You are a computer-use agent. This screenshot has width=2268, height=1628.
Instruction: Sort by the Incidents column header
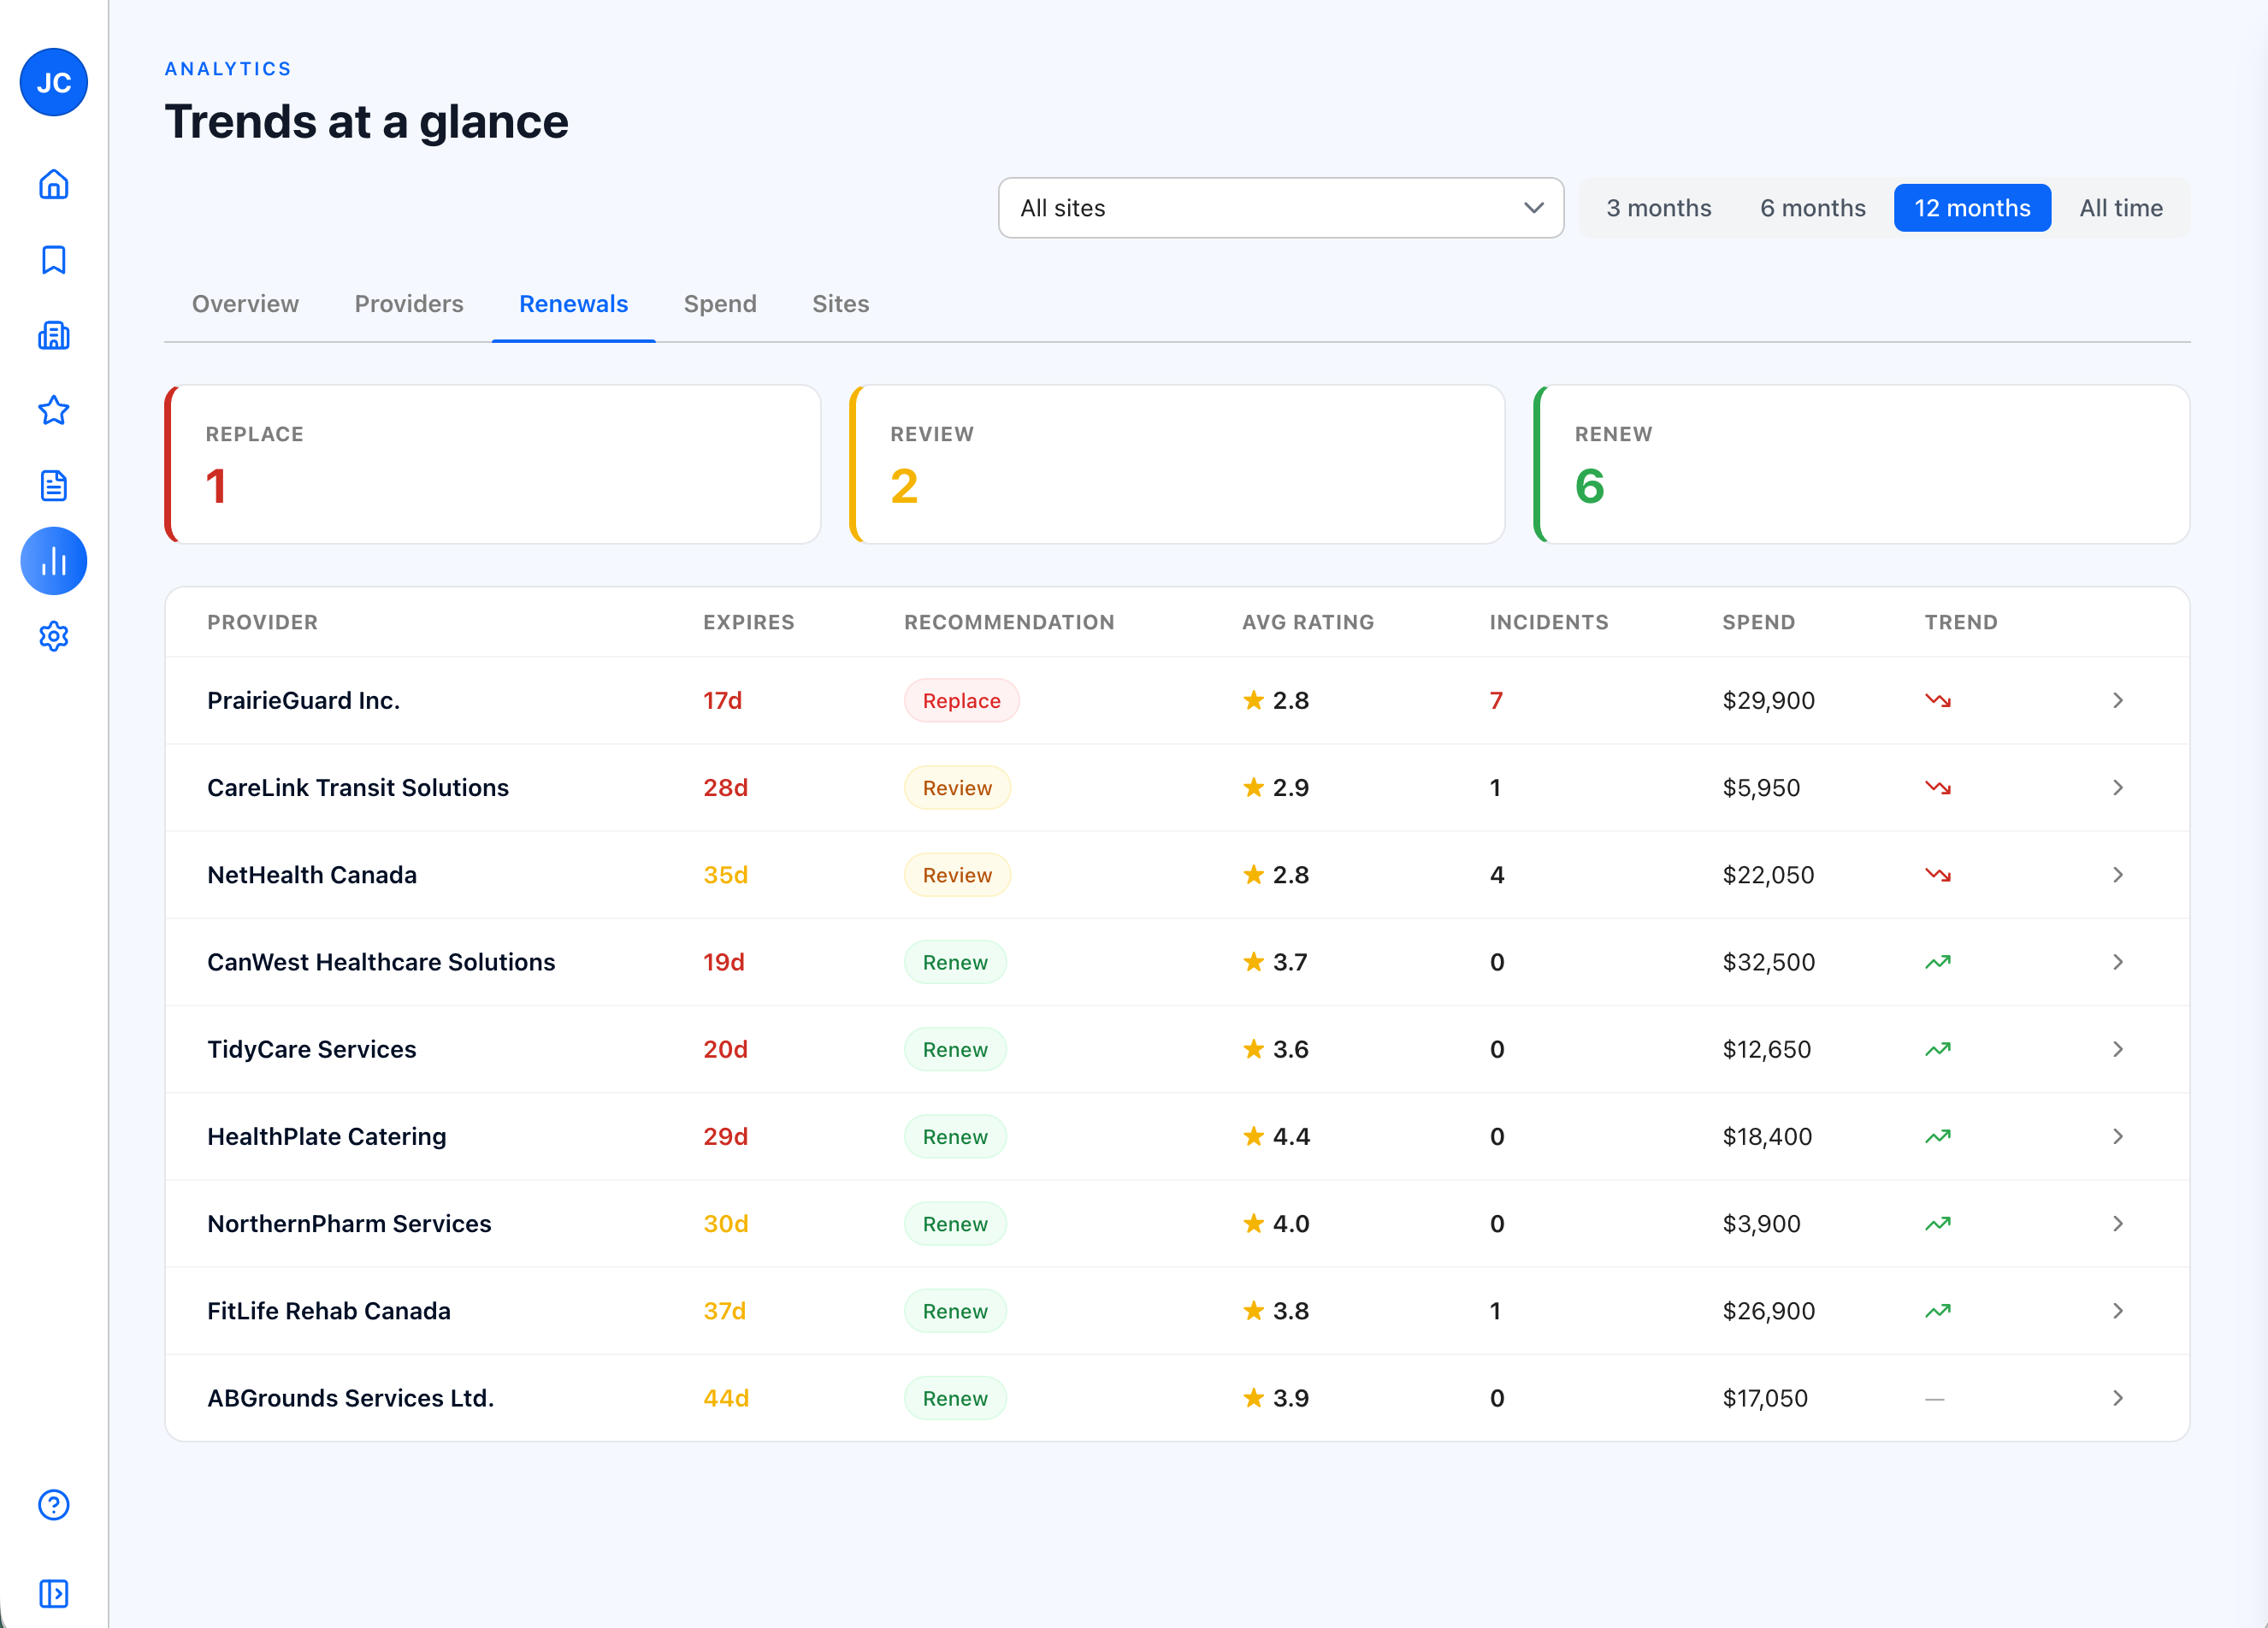(x=1549, y=622)
